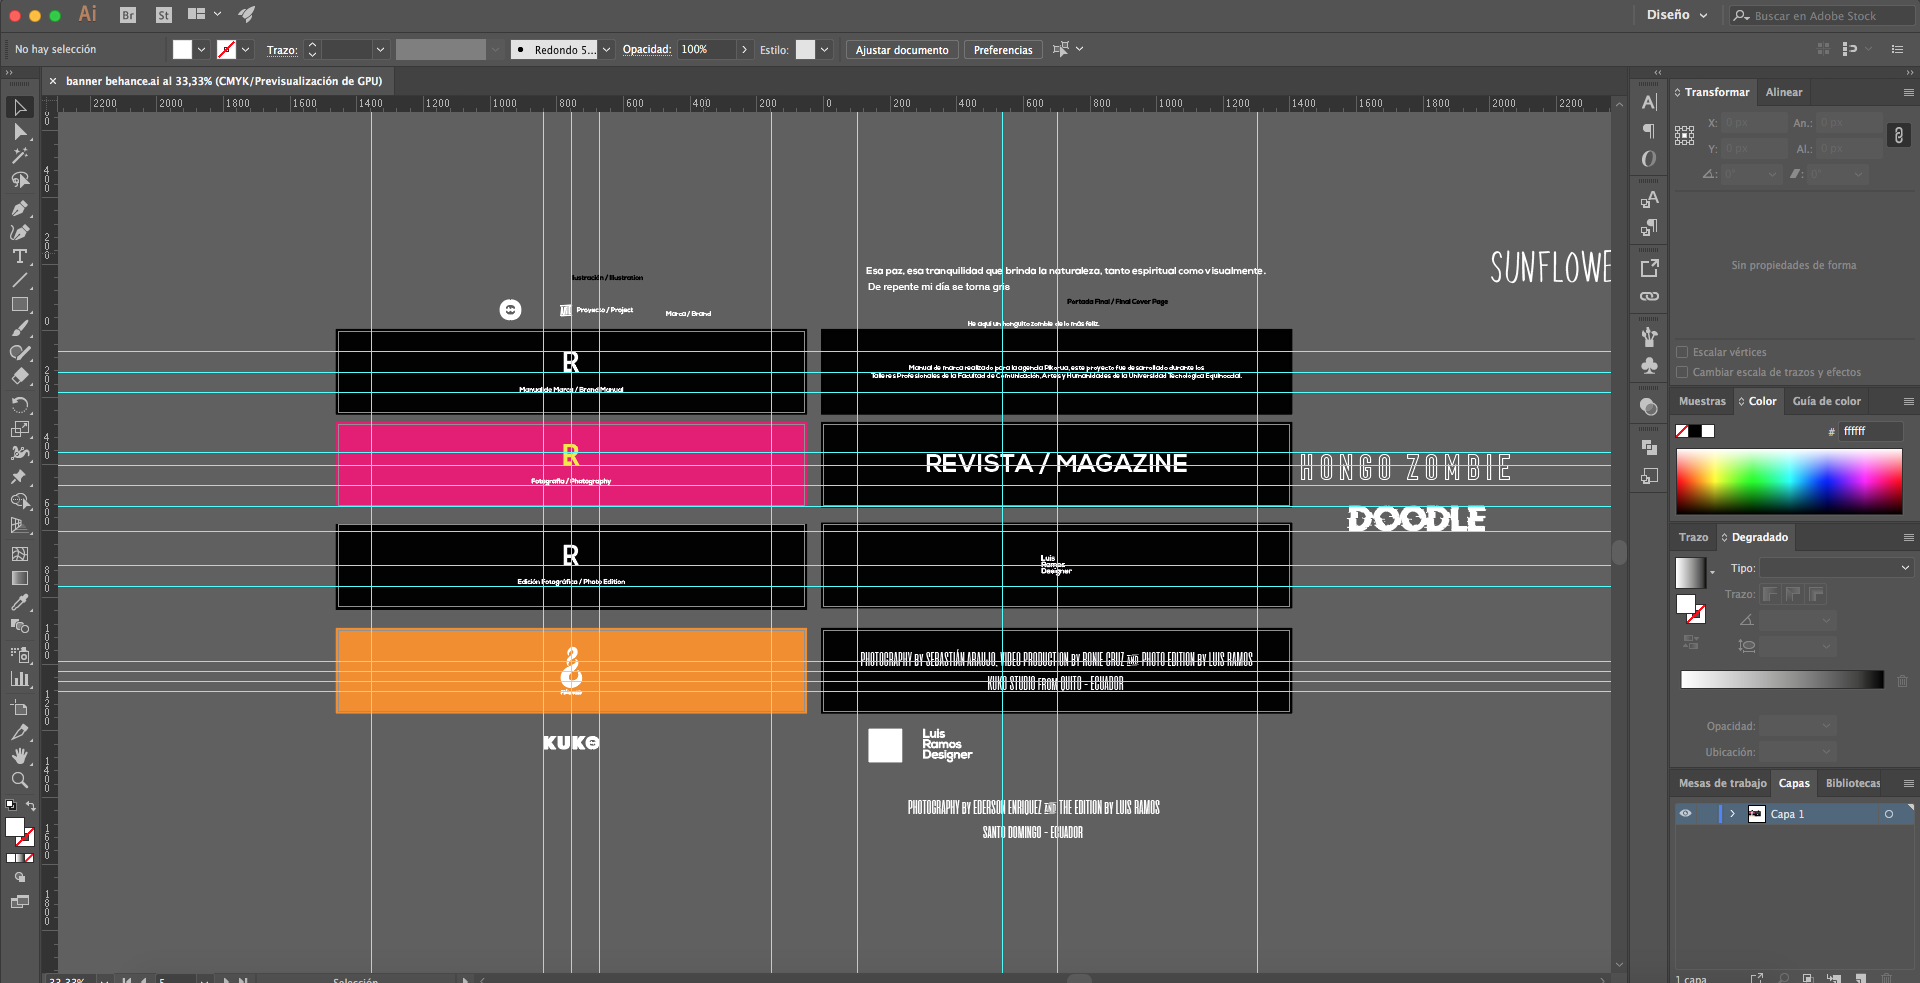The height and width of the screenshot is (983, 1920).
Task: Enable Cambiar escala de trazos y efectos
Action: click(x=1682, y=372)
